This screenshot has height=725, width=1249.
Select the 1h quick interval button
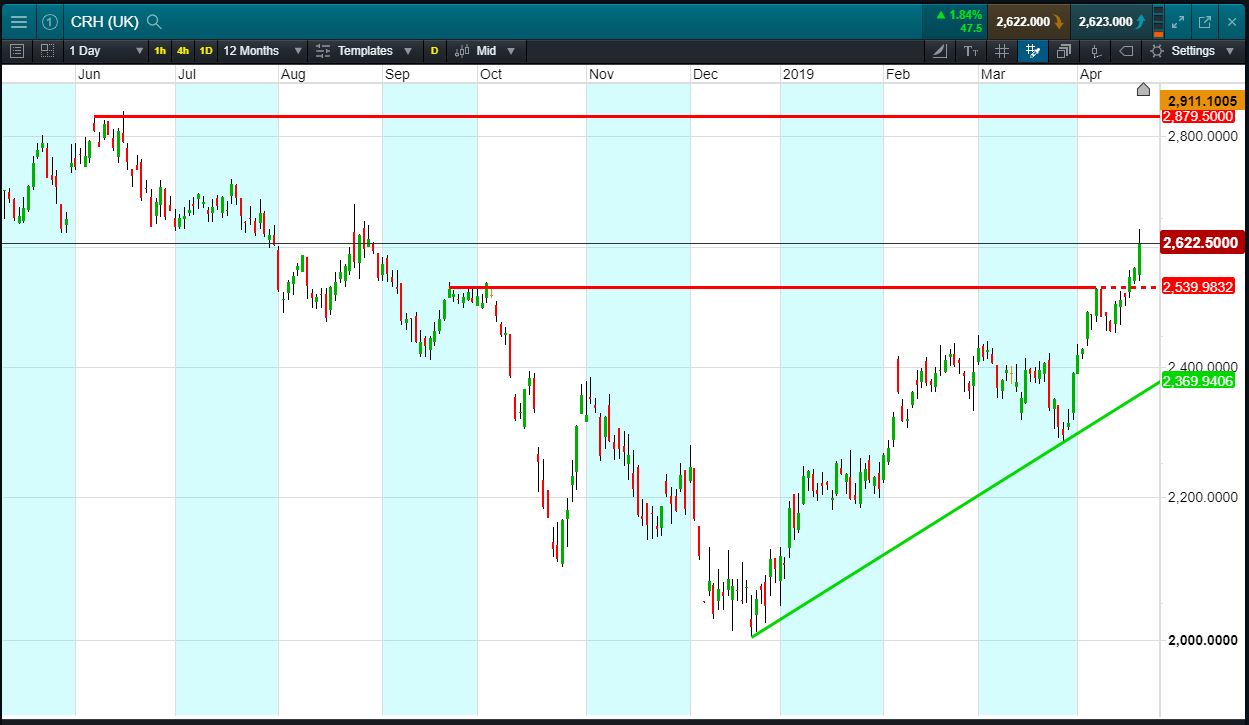point(160,50)
